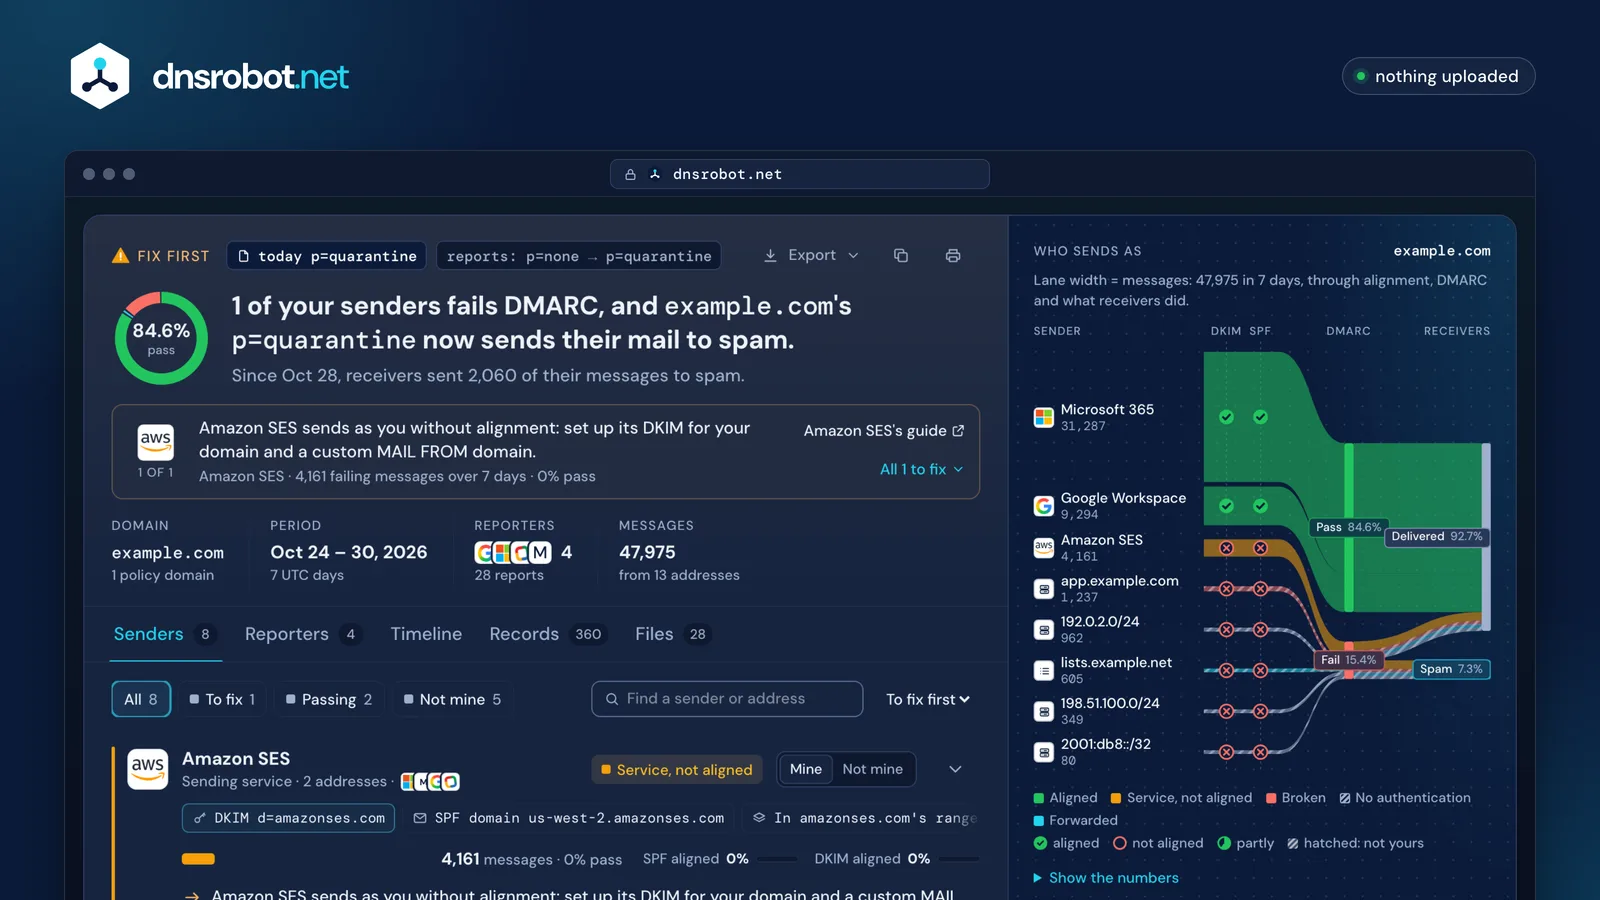Click the document icon in today p=quarantine chip
1600x900 pixels.
(x=244, y=256)
